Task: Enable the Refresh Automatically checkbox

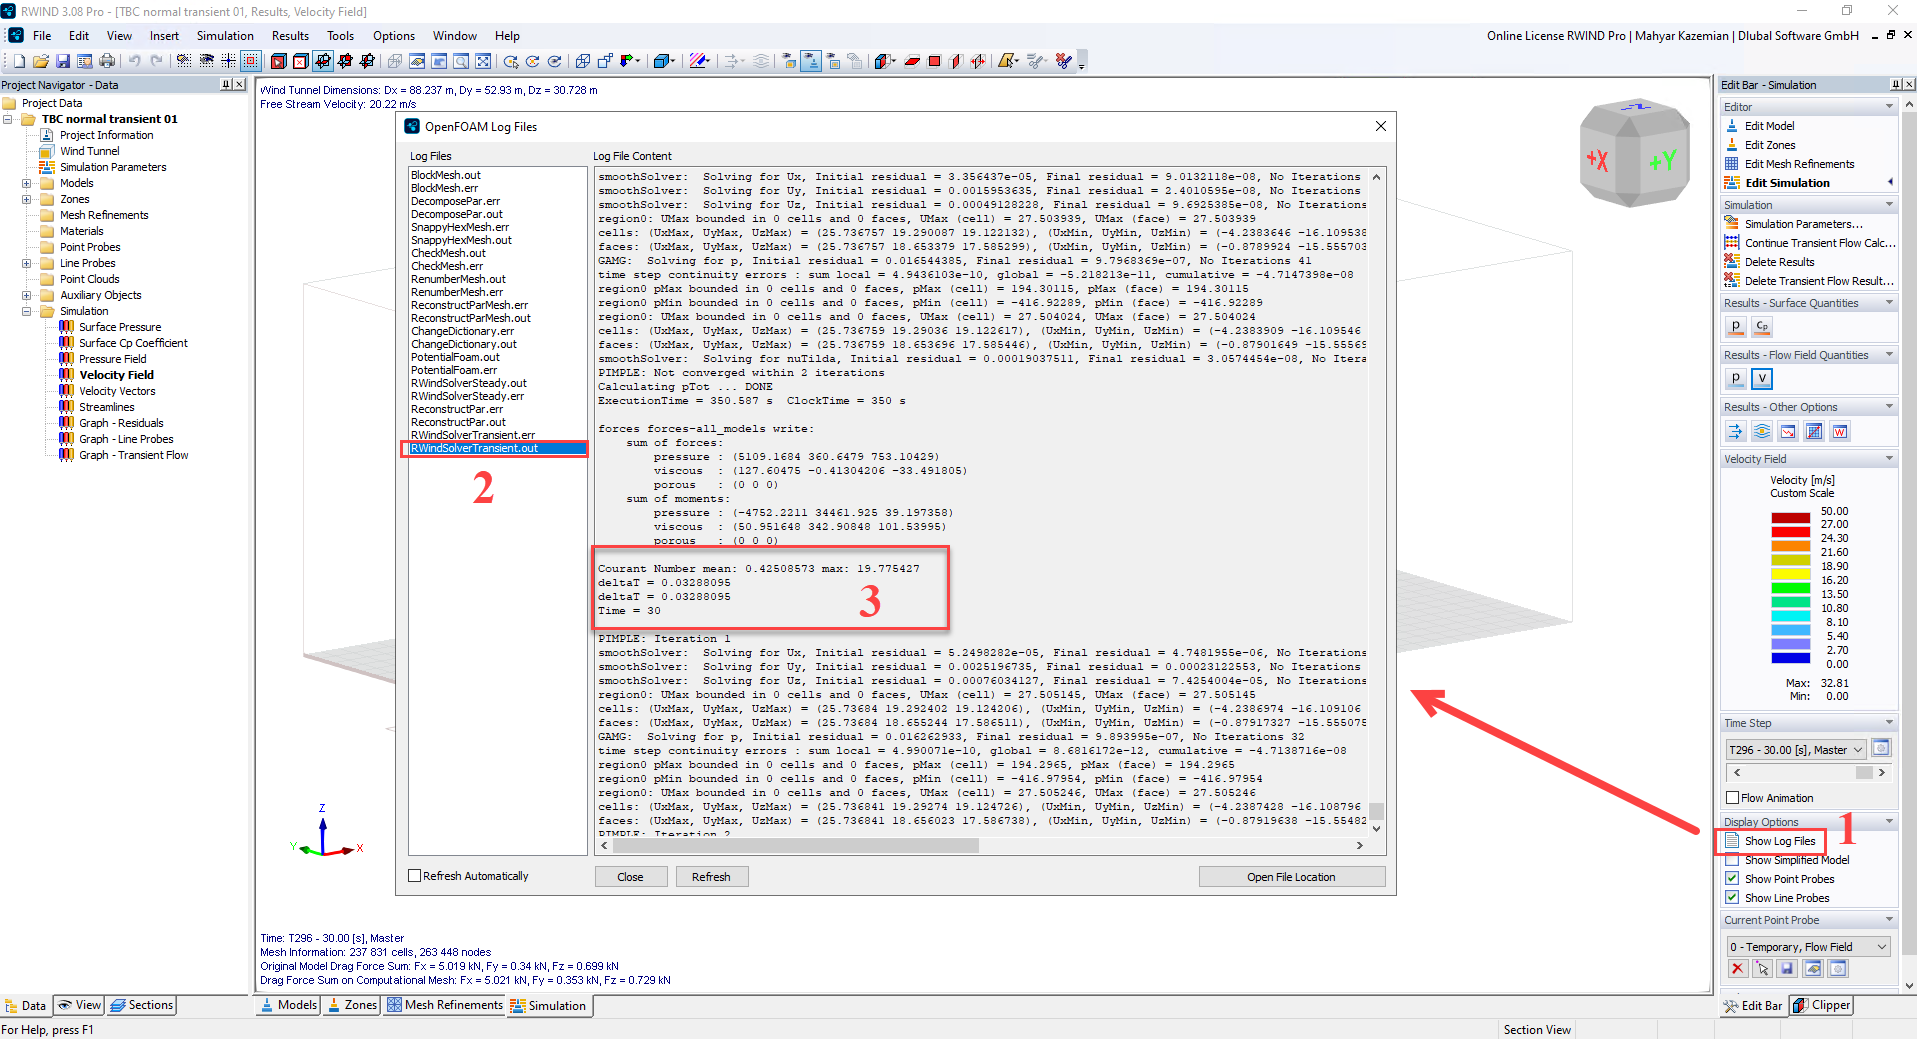Action: (415, 876)
